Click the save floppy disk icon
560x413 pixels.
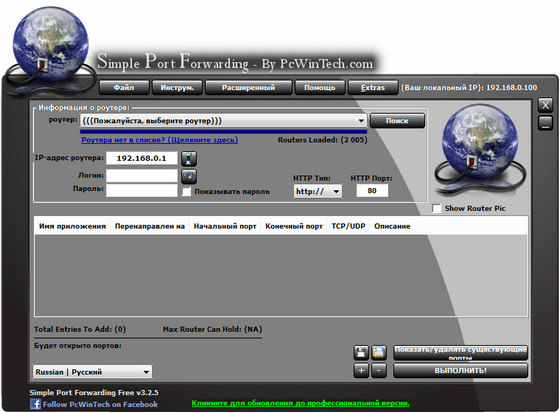pyautogui.click(x=361, y=353)
